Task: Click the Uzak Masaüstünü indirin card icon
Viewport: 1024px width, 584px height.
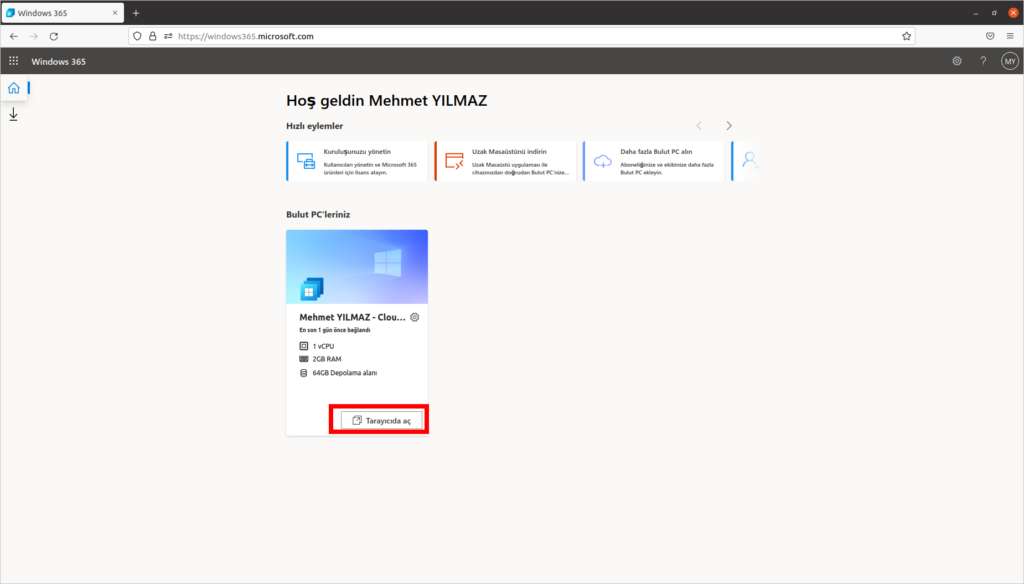Action: click(x=454, y=161)
